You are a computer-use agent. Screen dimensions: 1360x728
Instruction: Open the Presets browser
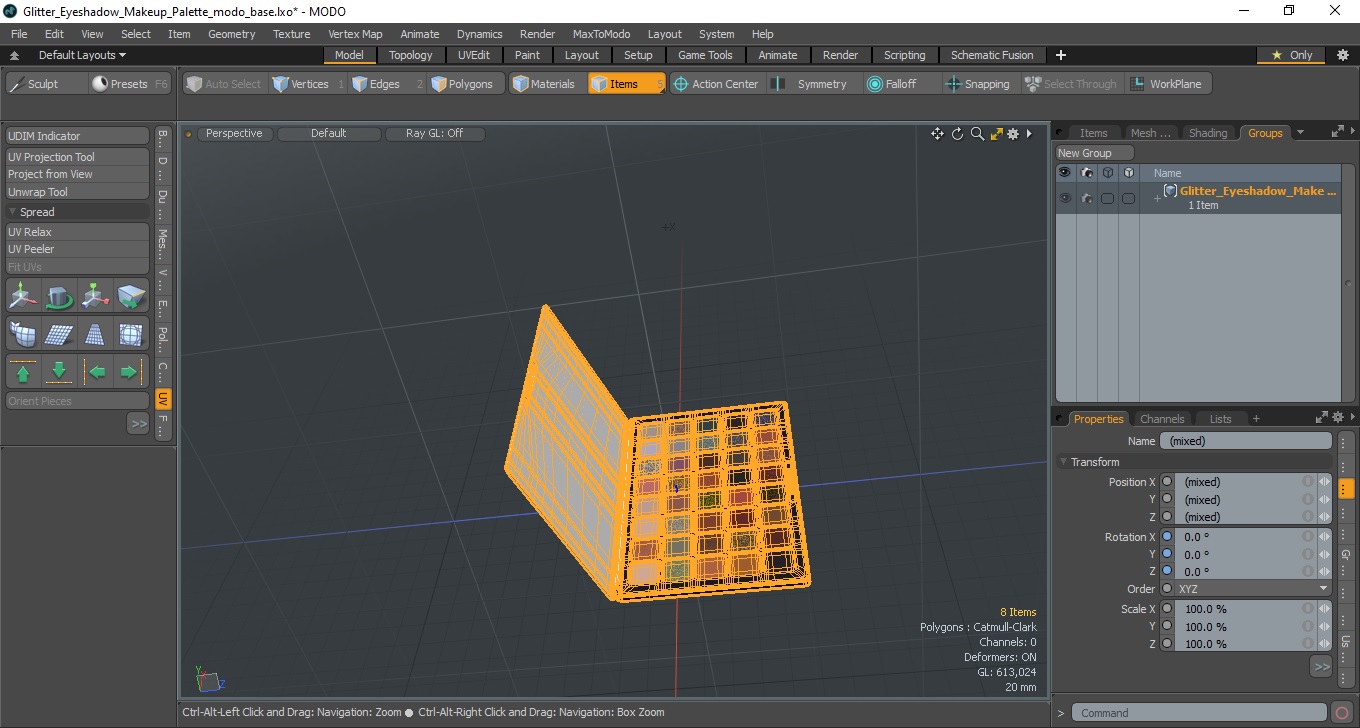pos(131,84)
